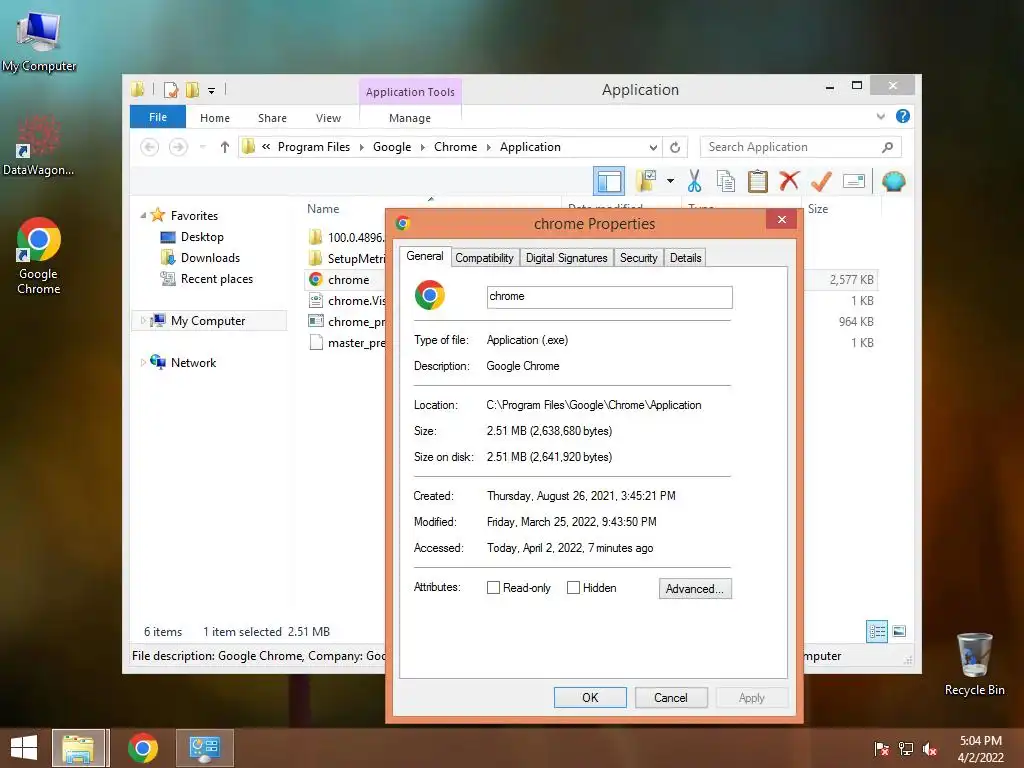
Task: Open the Manage ribbon tab
Action: coord(409,118)
